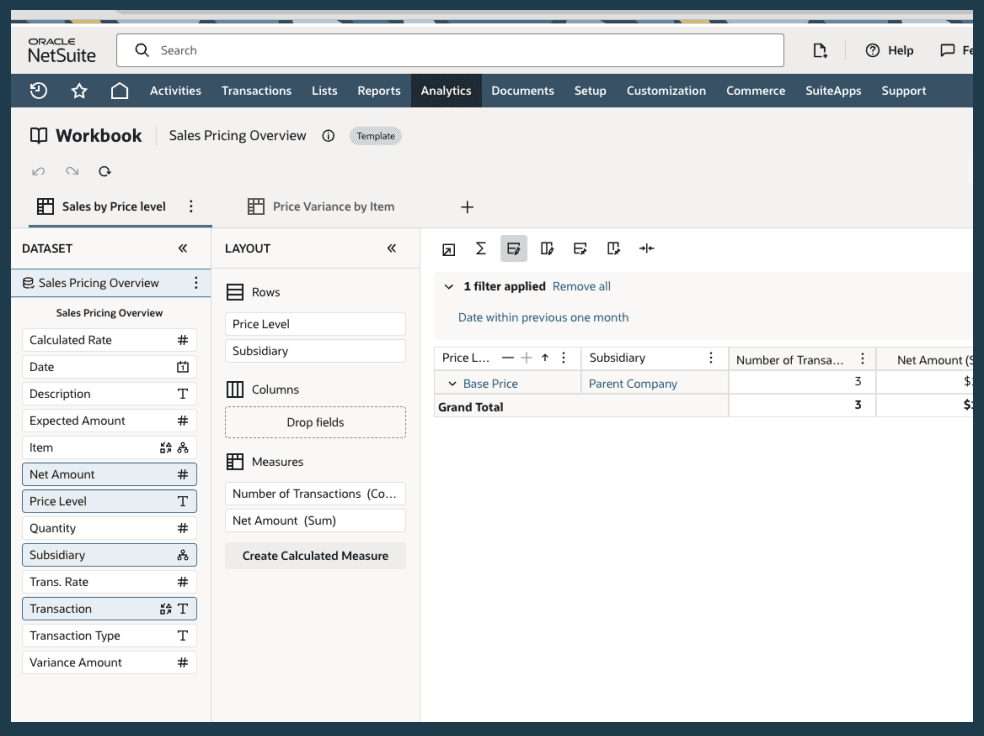984x736 pixels.
Task: Open the Price Level column options menu
Action: (x=564, y=358)
